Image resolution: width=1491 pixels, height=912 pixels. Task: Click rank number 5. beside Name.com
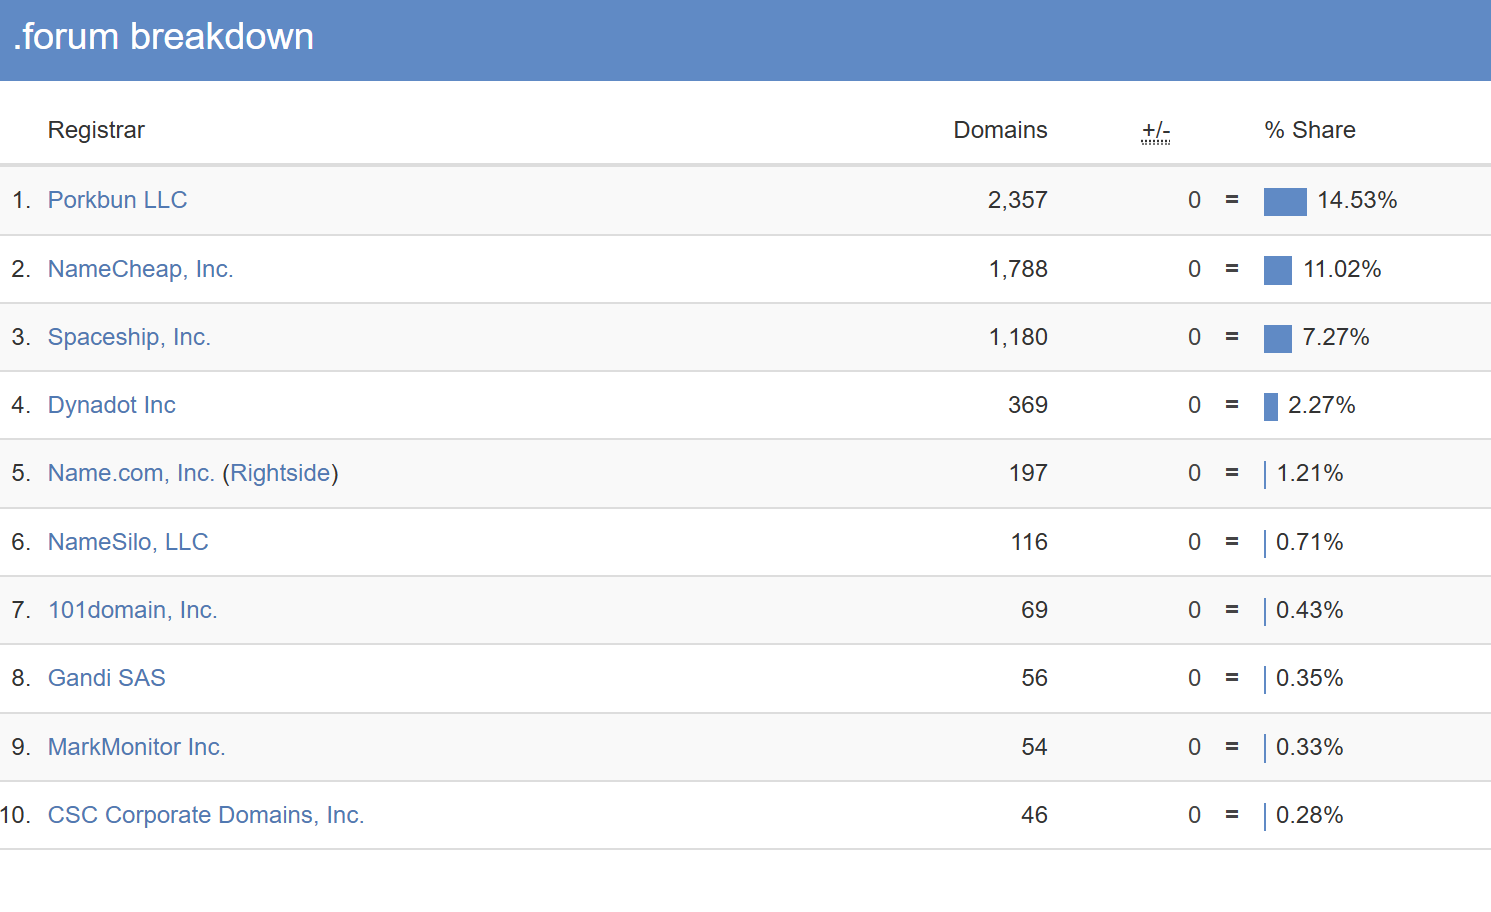21,473
